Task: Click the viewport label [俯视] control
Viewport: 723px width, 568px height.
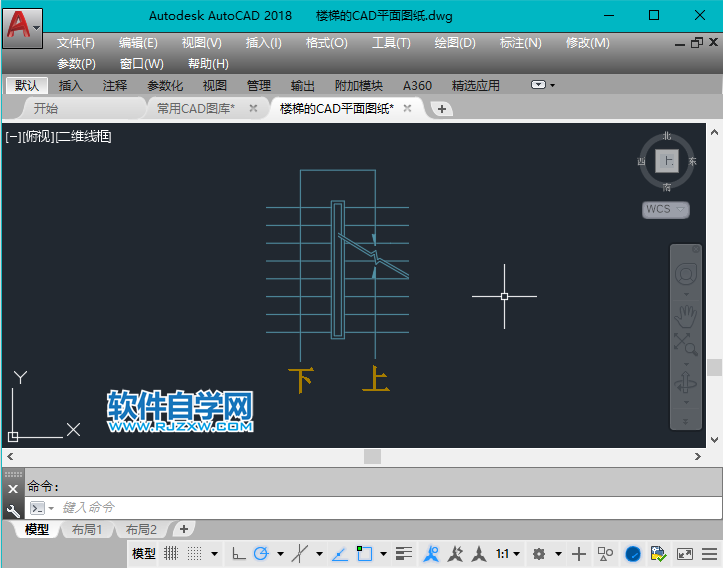Action: click(x=38, y=136)
